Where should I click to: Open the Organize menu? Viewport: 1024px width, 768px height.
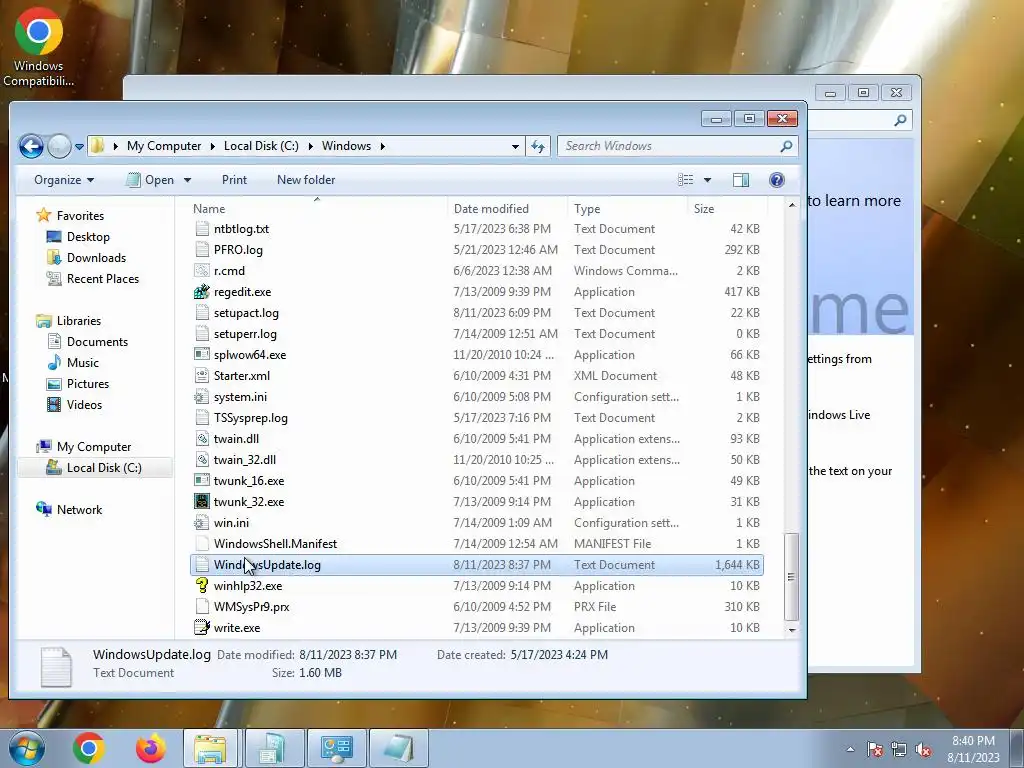click(64, 180)
